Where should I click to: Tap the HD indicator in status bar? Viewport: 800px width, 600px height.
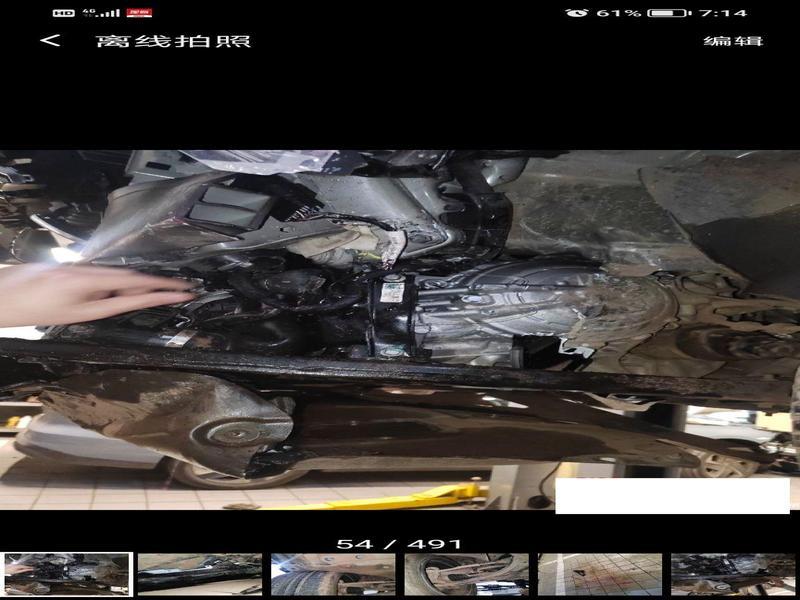point(63,13)
